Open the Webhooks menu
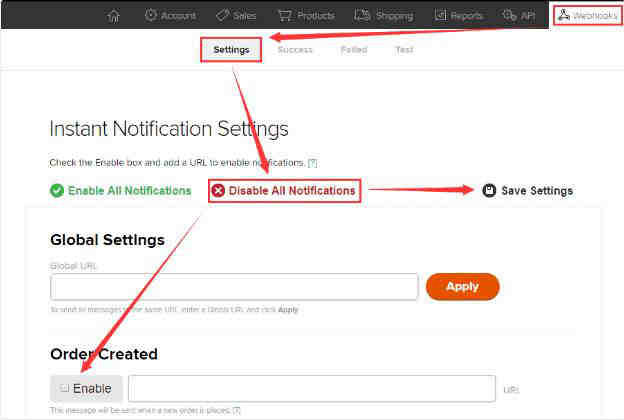This screenshot has width=624, height=420. 587,16
